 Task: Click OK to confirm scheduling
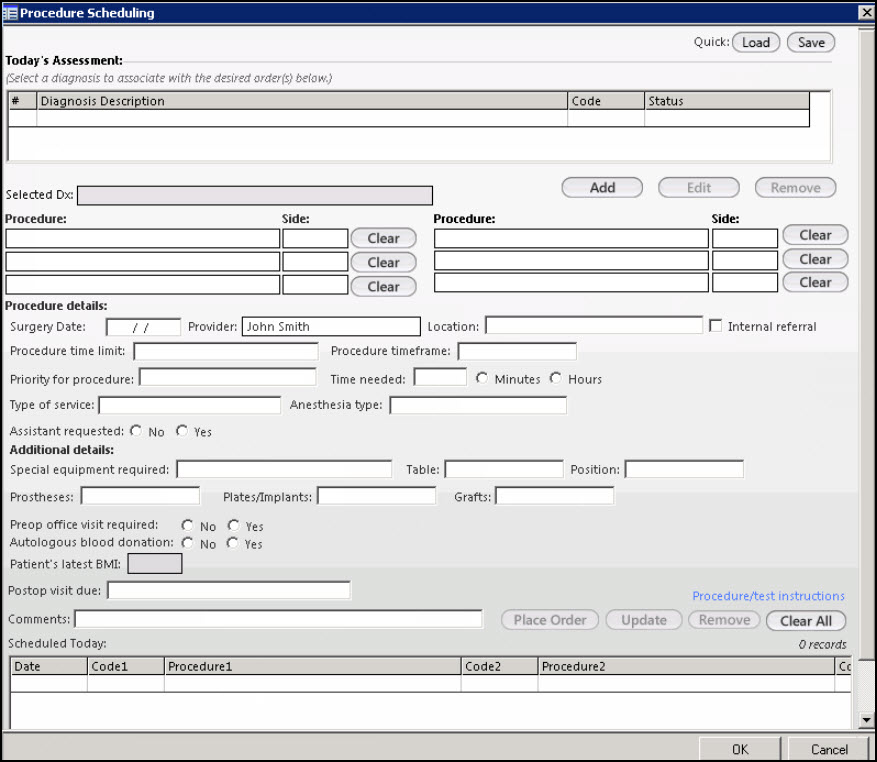pos(739,750)
